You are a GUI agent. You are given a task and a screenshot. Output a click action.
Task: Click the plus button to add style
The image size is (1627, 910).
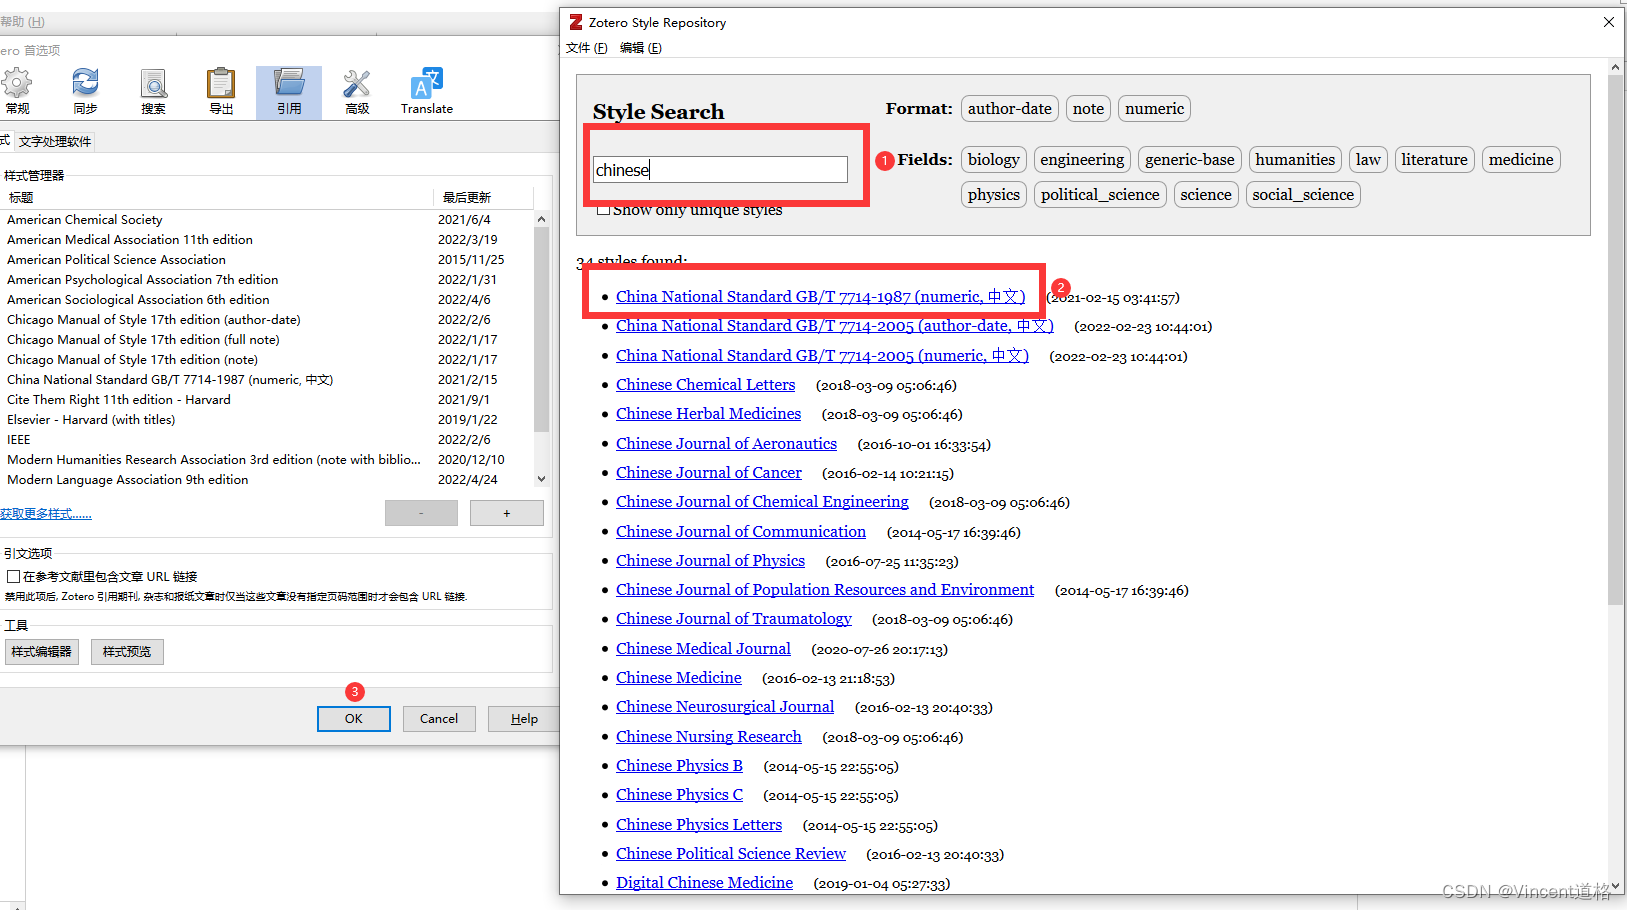[507, 513]
